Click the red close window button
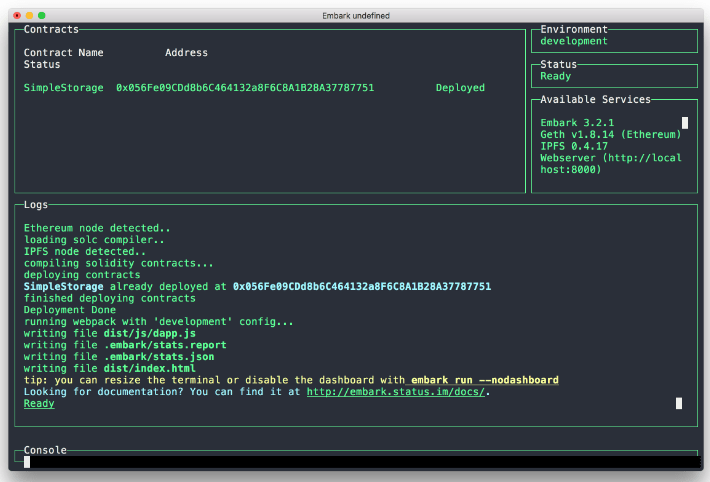This screenshot has height=482, width=710. (x=17, y=16)
